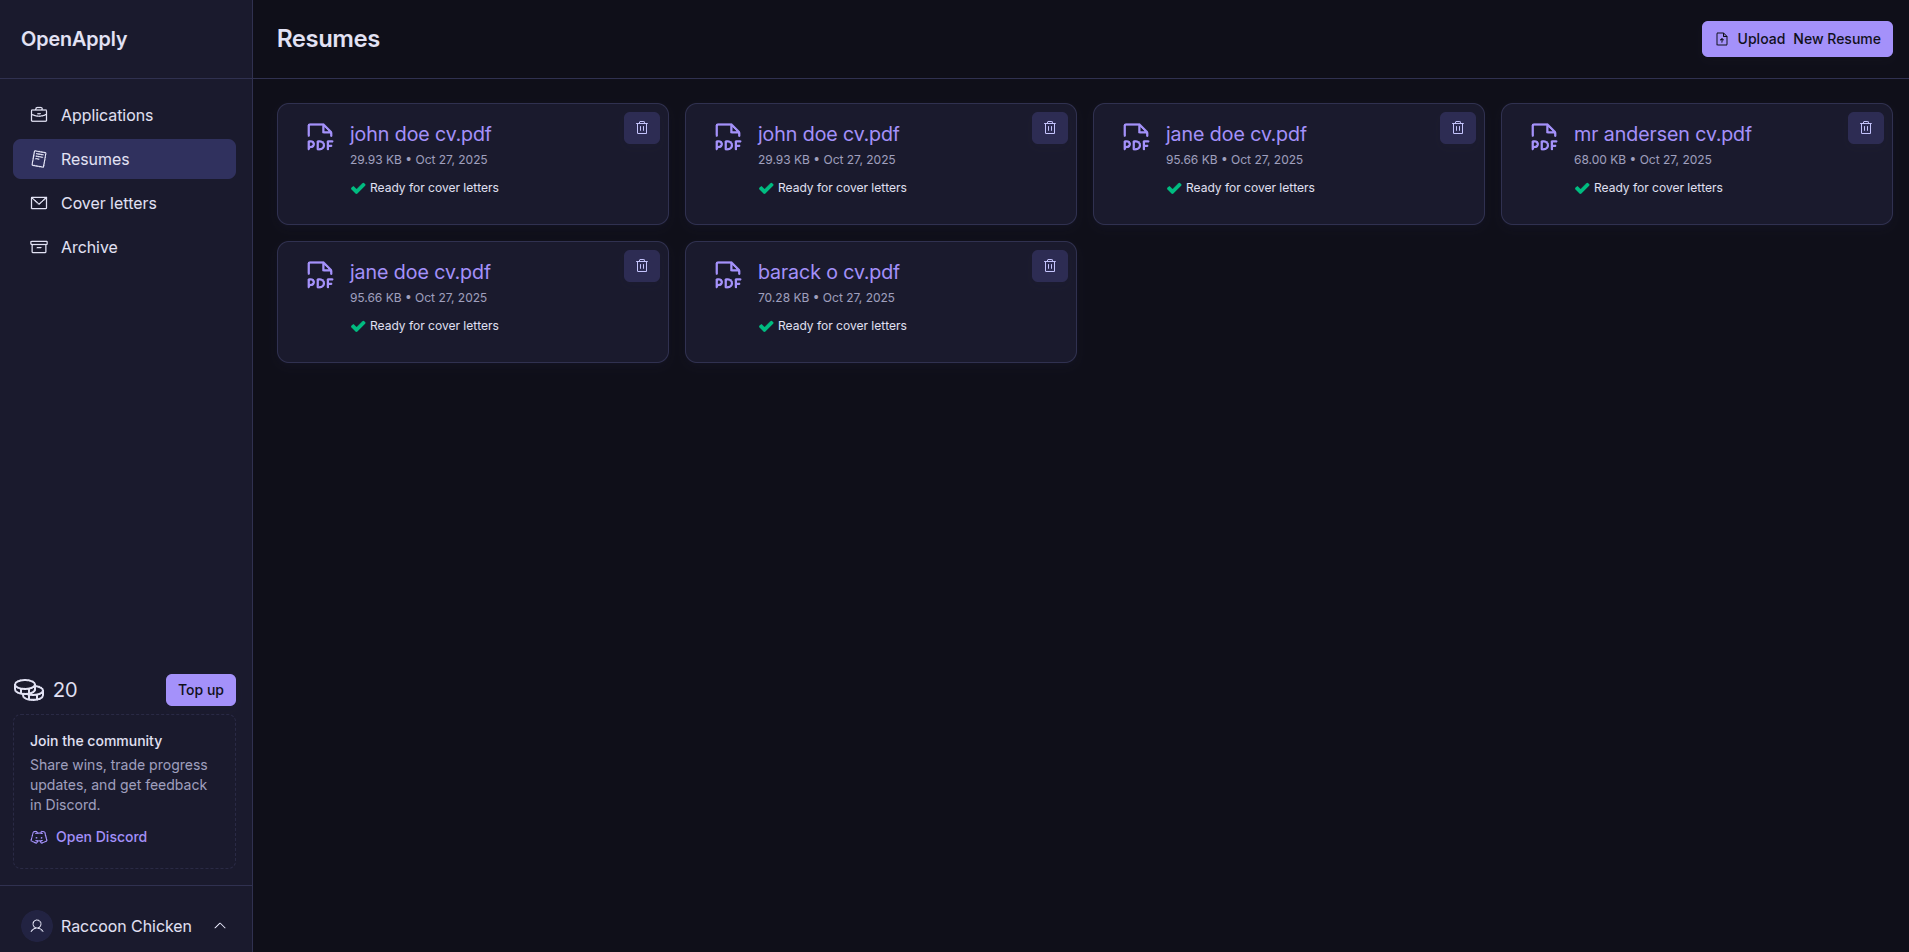Screen dimensions: 1909x952
Task: Click PDF icon of barack o cv.pdf
Action: click(728, 275)
